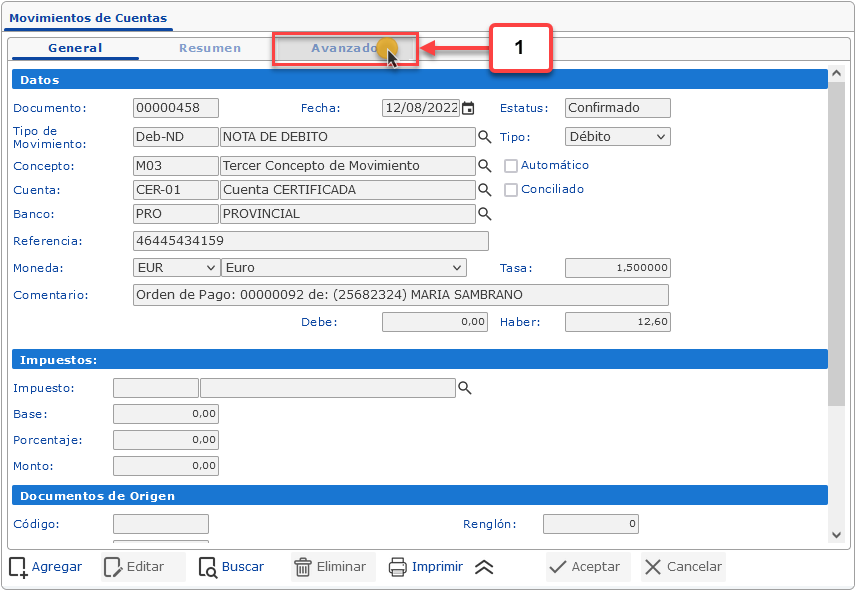Click the Comentario text field
856x591 pixels.
pyautogui.click(x=400, y=295)
